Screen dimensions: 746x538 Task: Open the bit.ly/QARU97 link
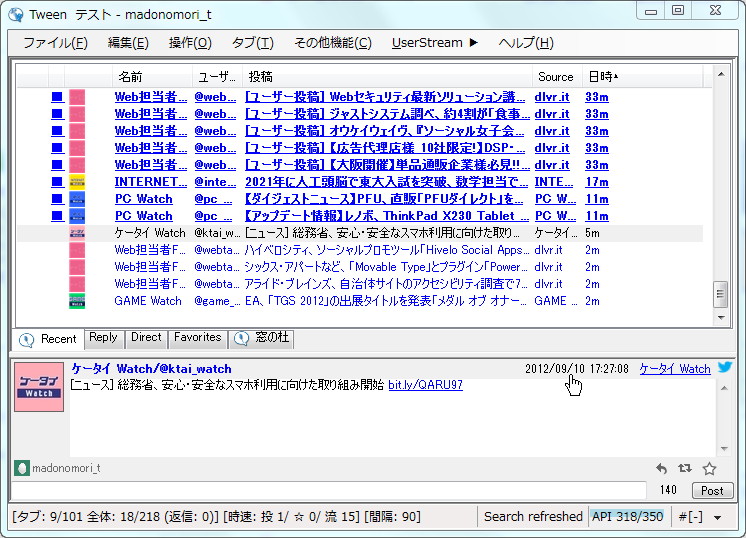tap(425, 385)
